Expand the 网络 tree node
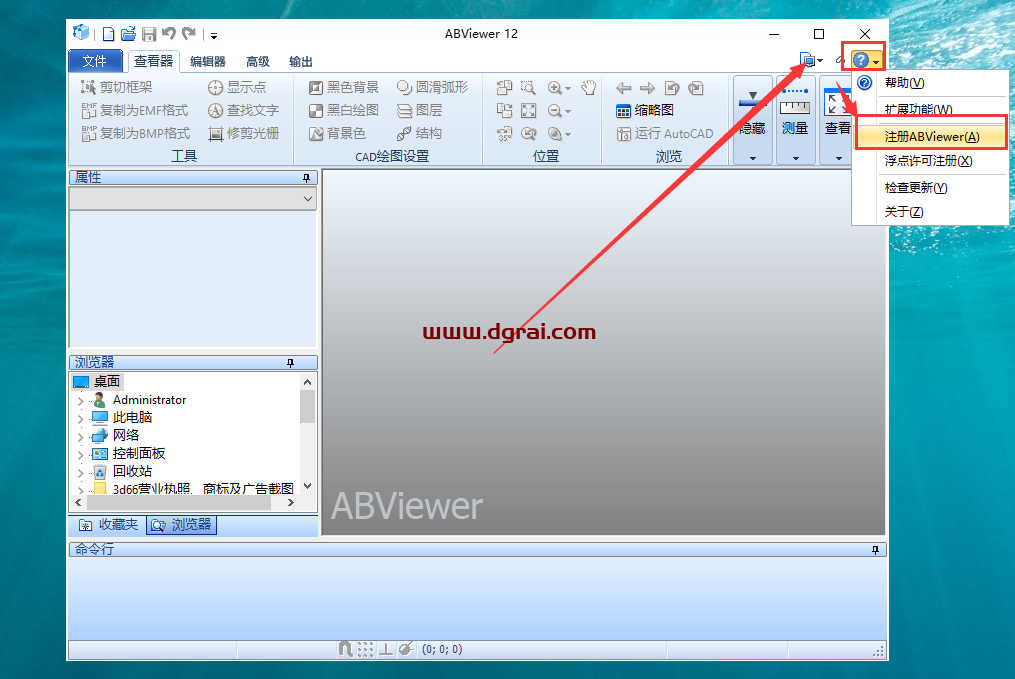Viewport: 1015px width, 679px height. click(x=80, y=437)
